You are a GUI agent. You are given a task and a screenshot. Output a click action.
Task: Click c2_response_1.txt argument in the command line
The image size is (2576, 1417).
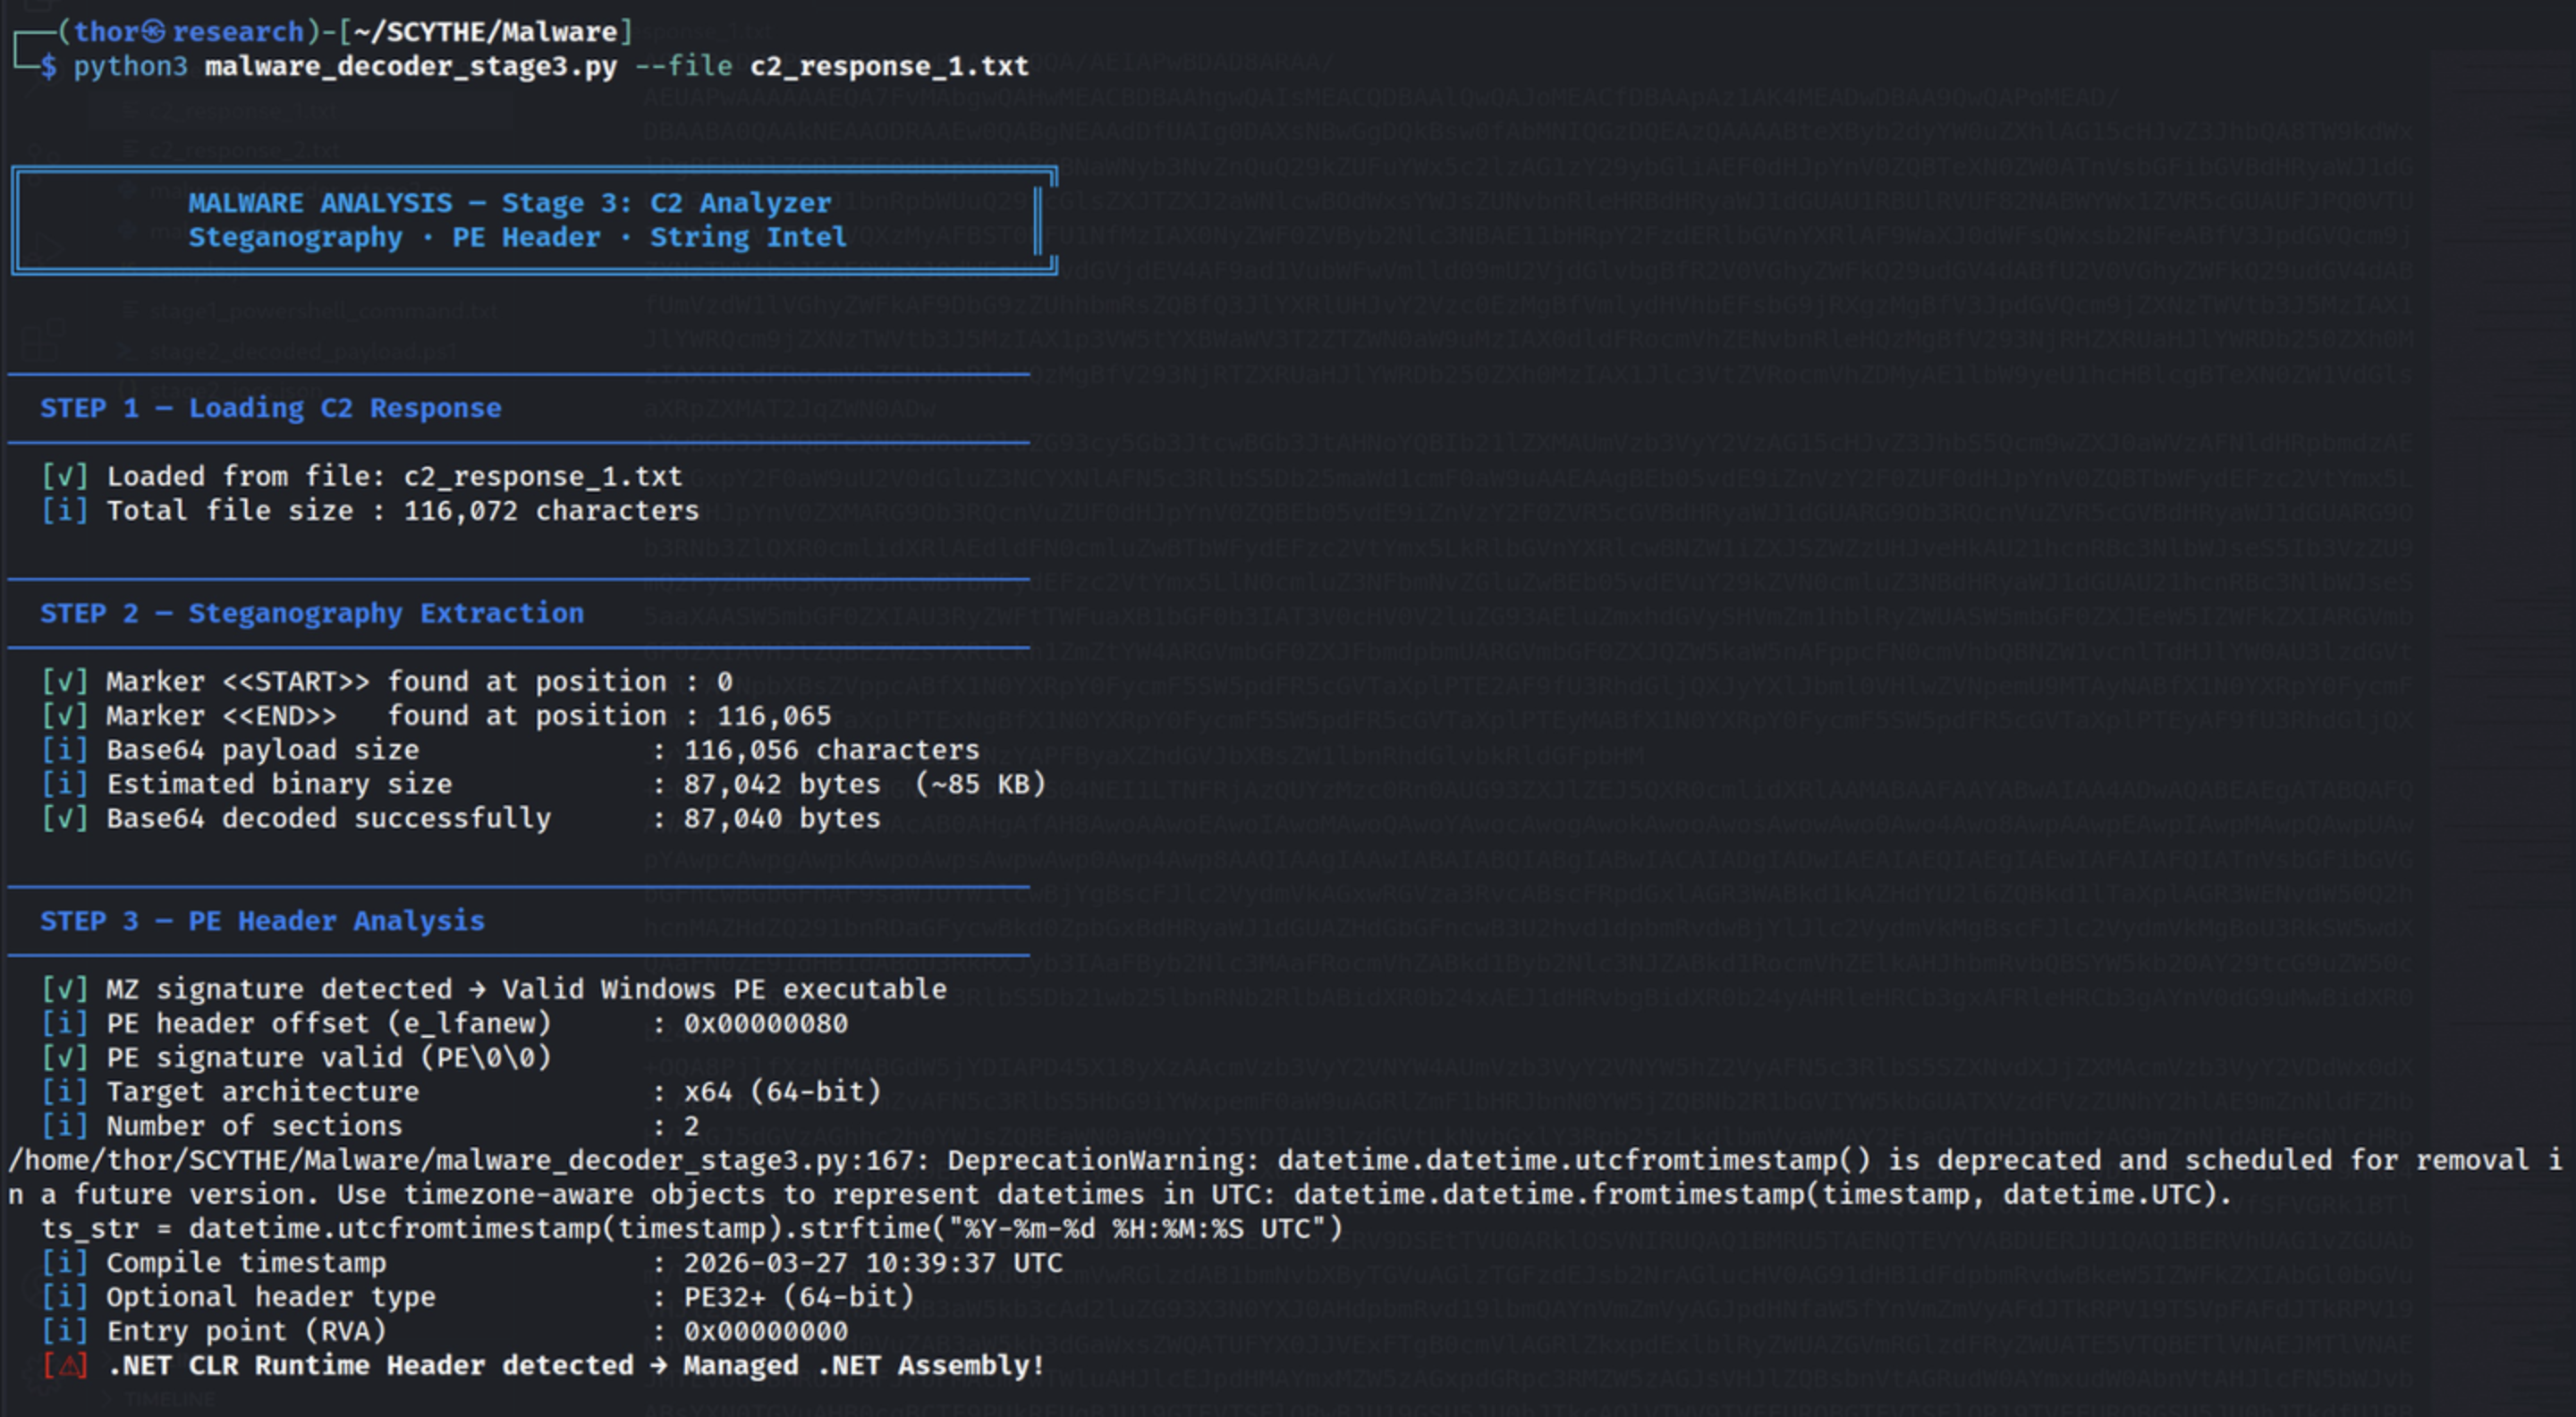[888, 67]
